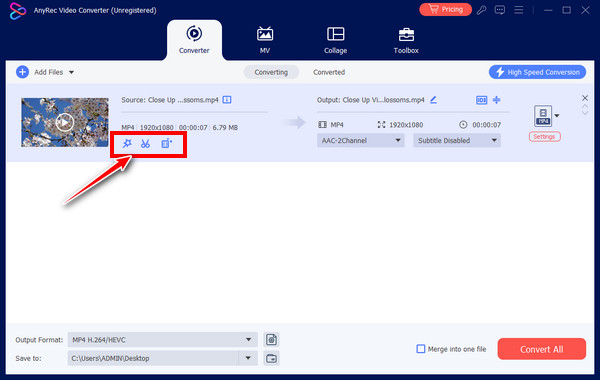Click the blue plus Add Files icon
The height and width of the screenshot is (380, 600).
[23, 72]
